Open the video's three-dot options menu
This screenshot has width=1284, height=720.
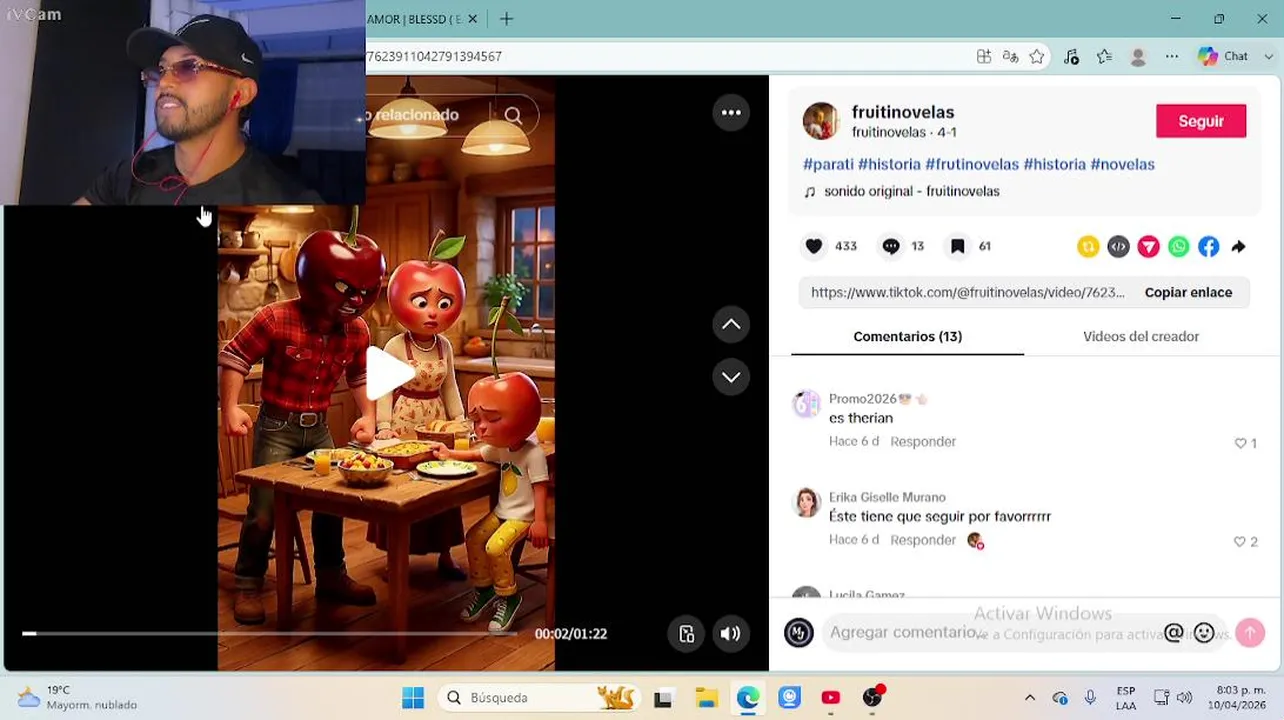731,113
